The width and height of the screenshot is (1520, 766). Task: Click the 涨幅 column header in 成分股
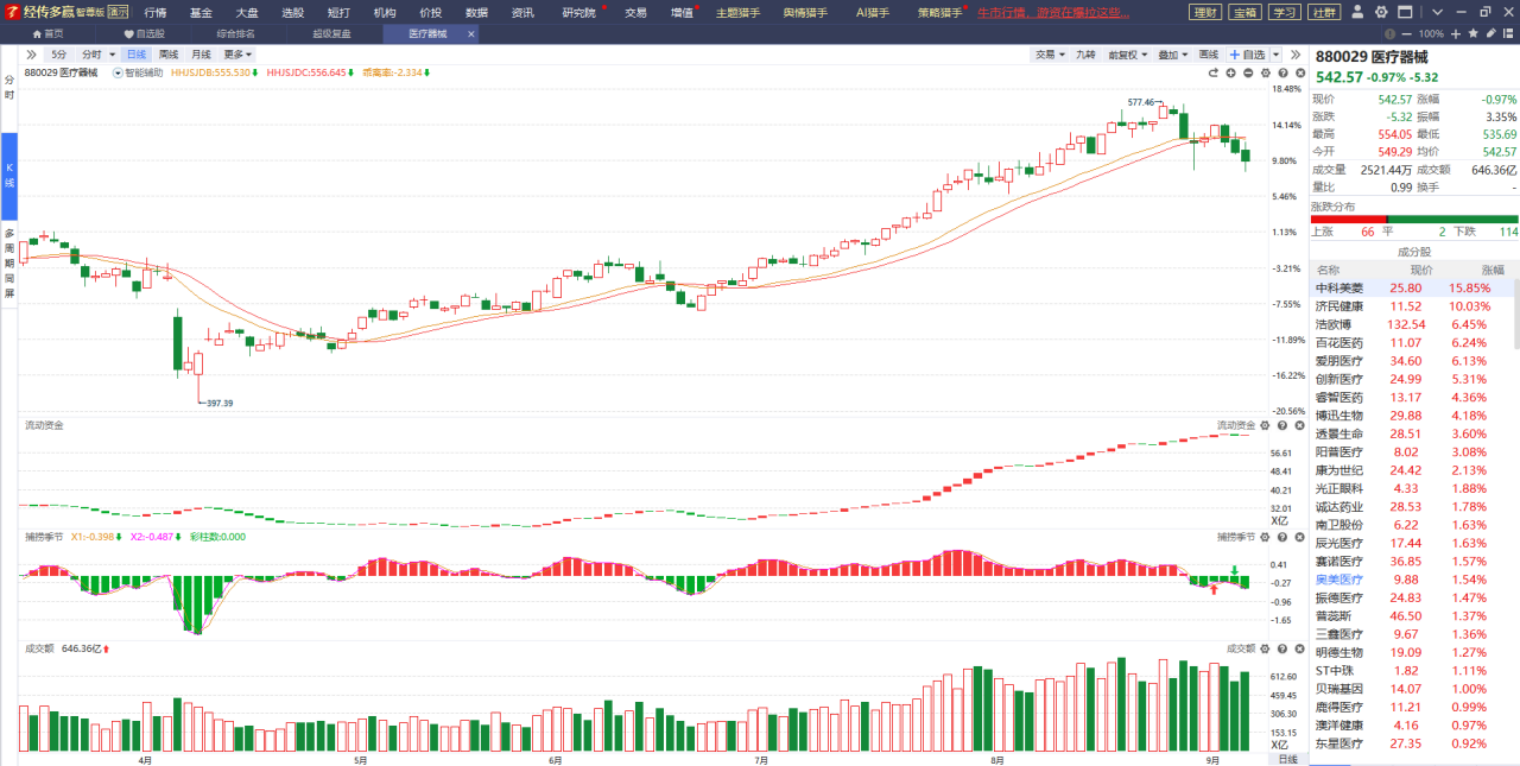point(1492,270)
